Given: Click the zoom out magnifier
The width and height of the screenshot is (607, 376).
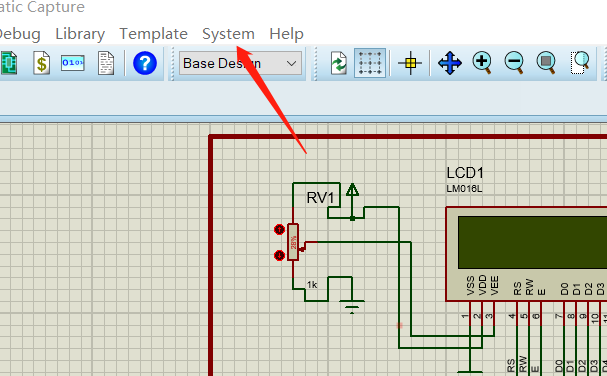Looking at the screenshot, I should pyautogui.click(x=514, y=63).
